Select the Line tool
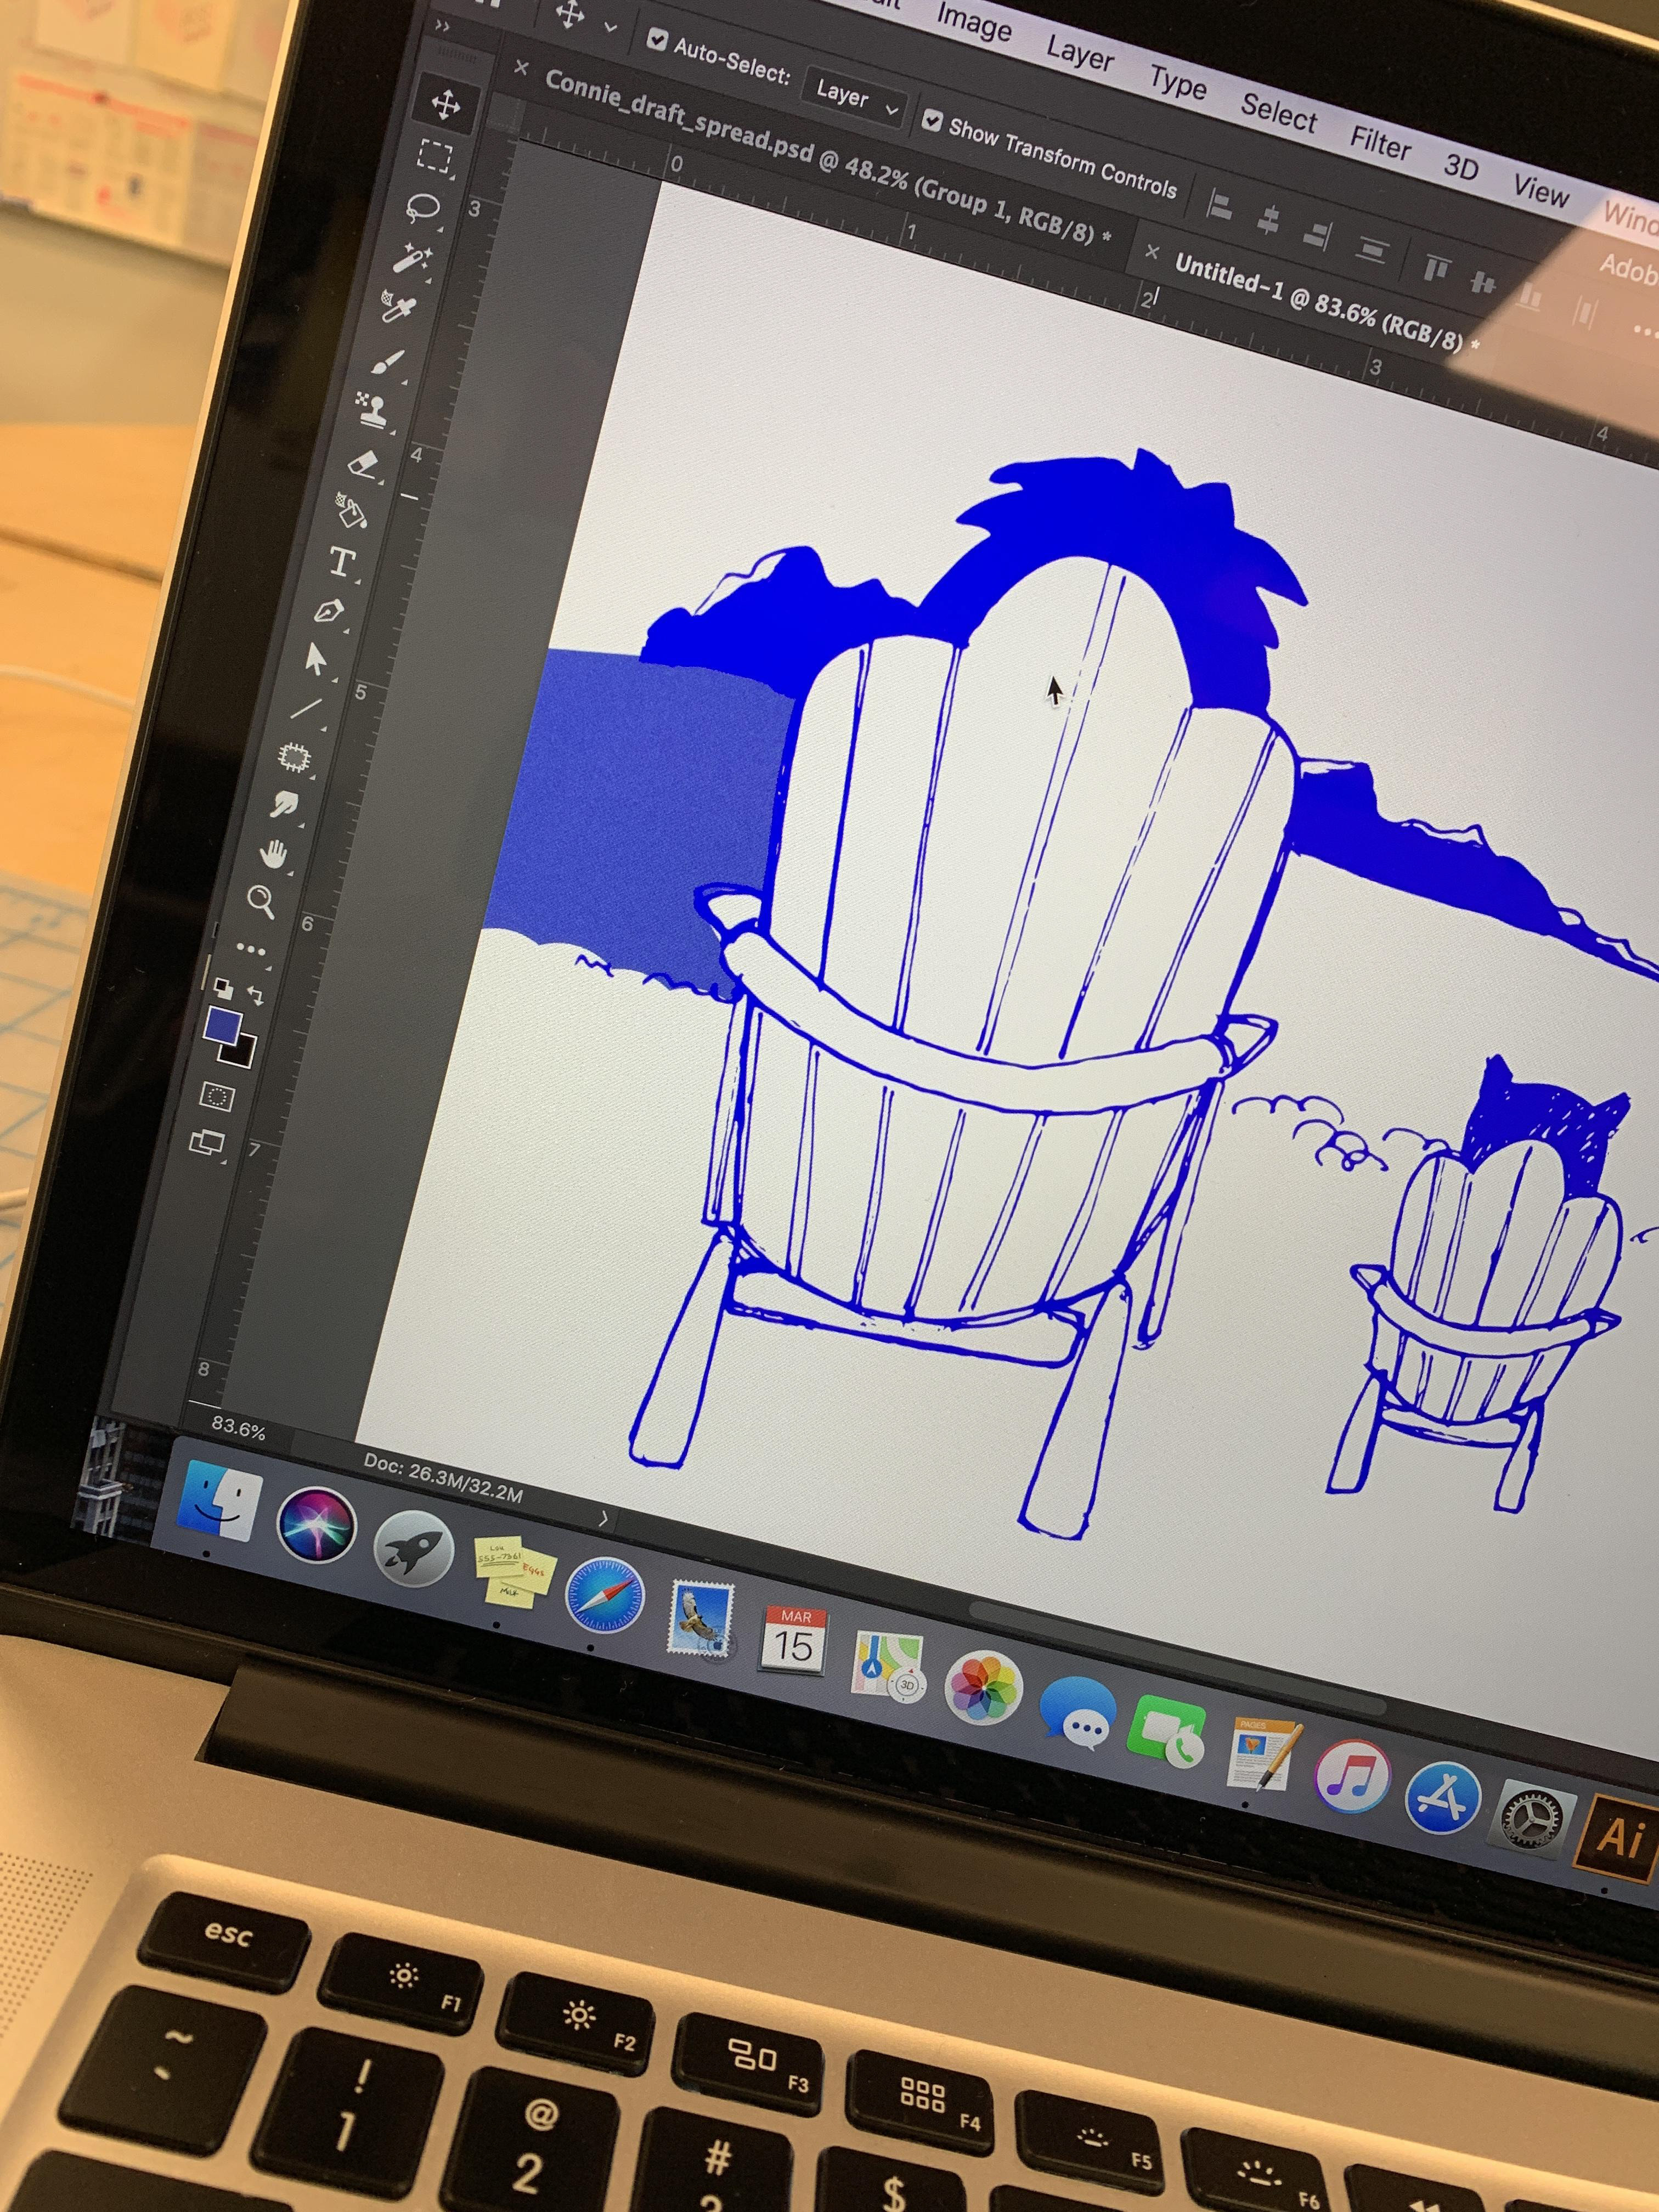 tap(306, 709)
